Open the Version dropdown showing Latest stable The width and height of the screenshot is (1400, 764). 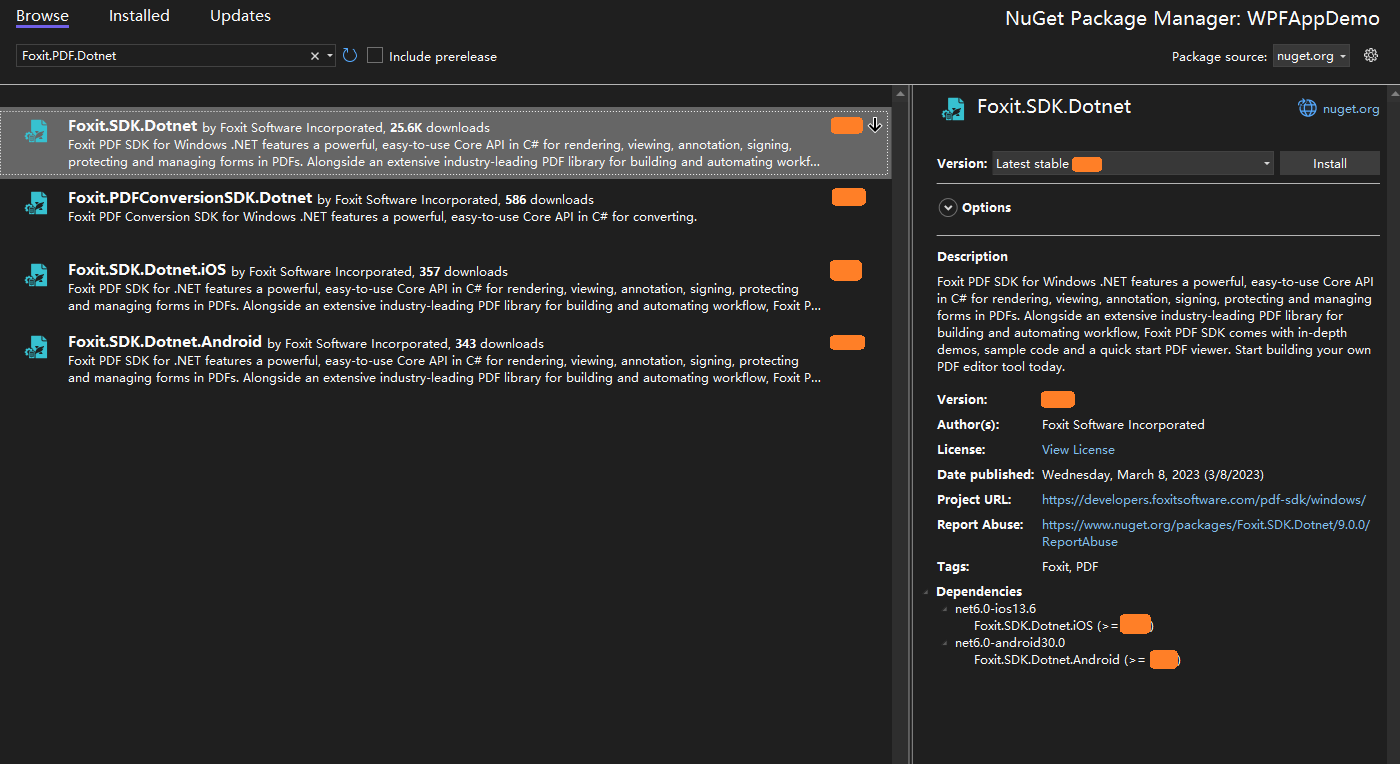1264,163
